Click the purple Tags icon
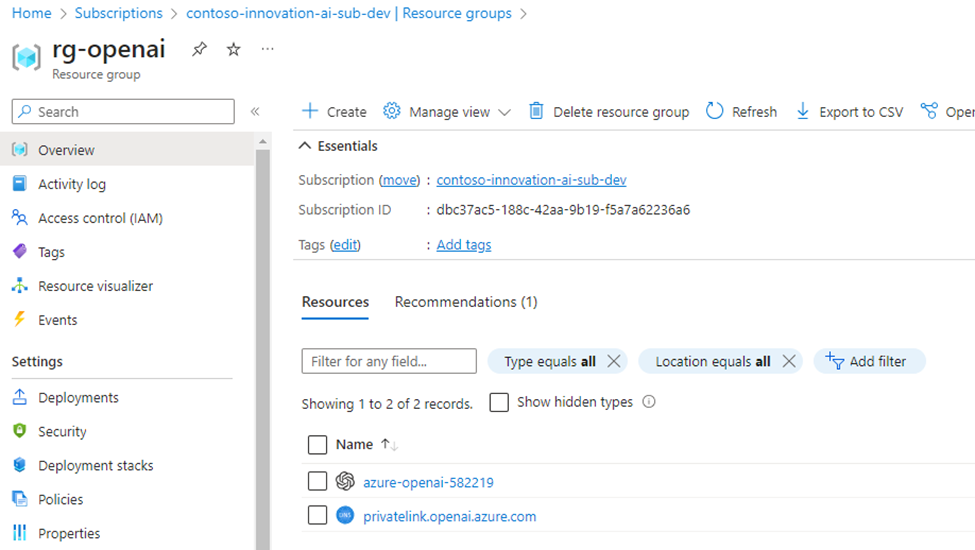975x550 pixels. (x=20, y=252)
